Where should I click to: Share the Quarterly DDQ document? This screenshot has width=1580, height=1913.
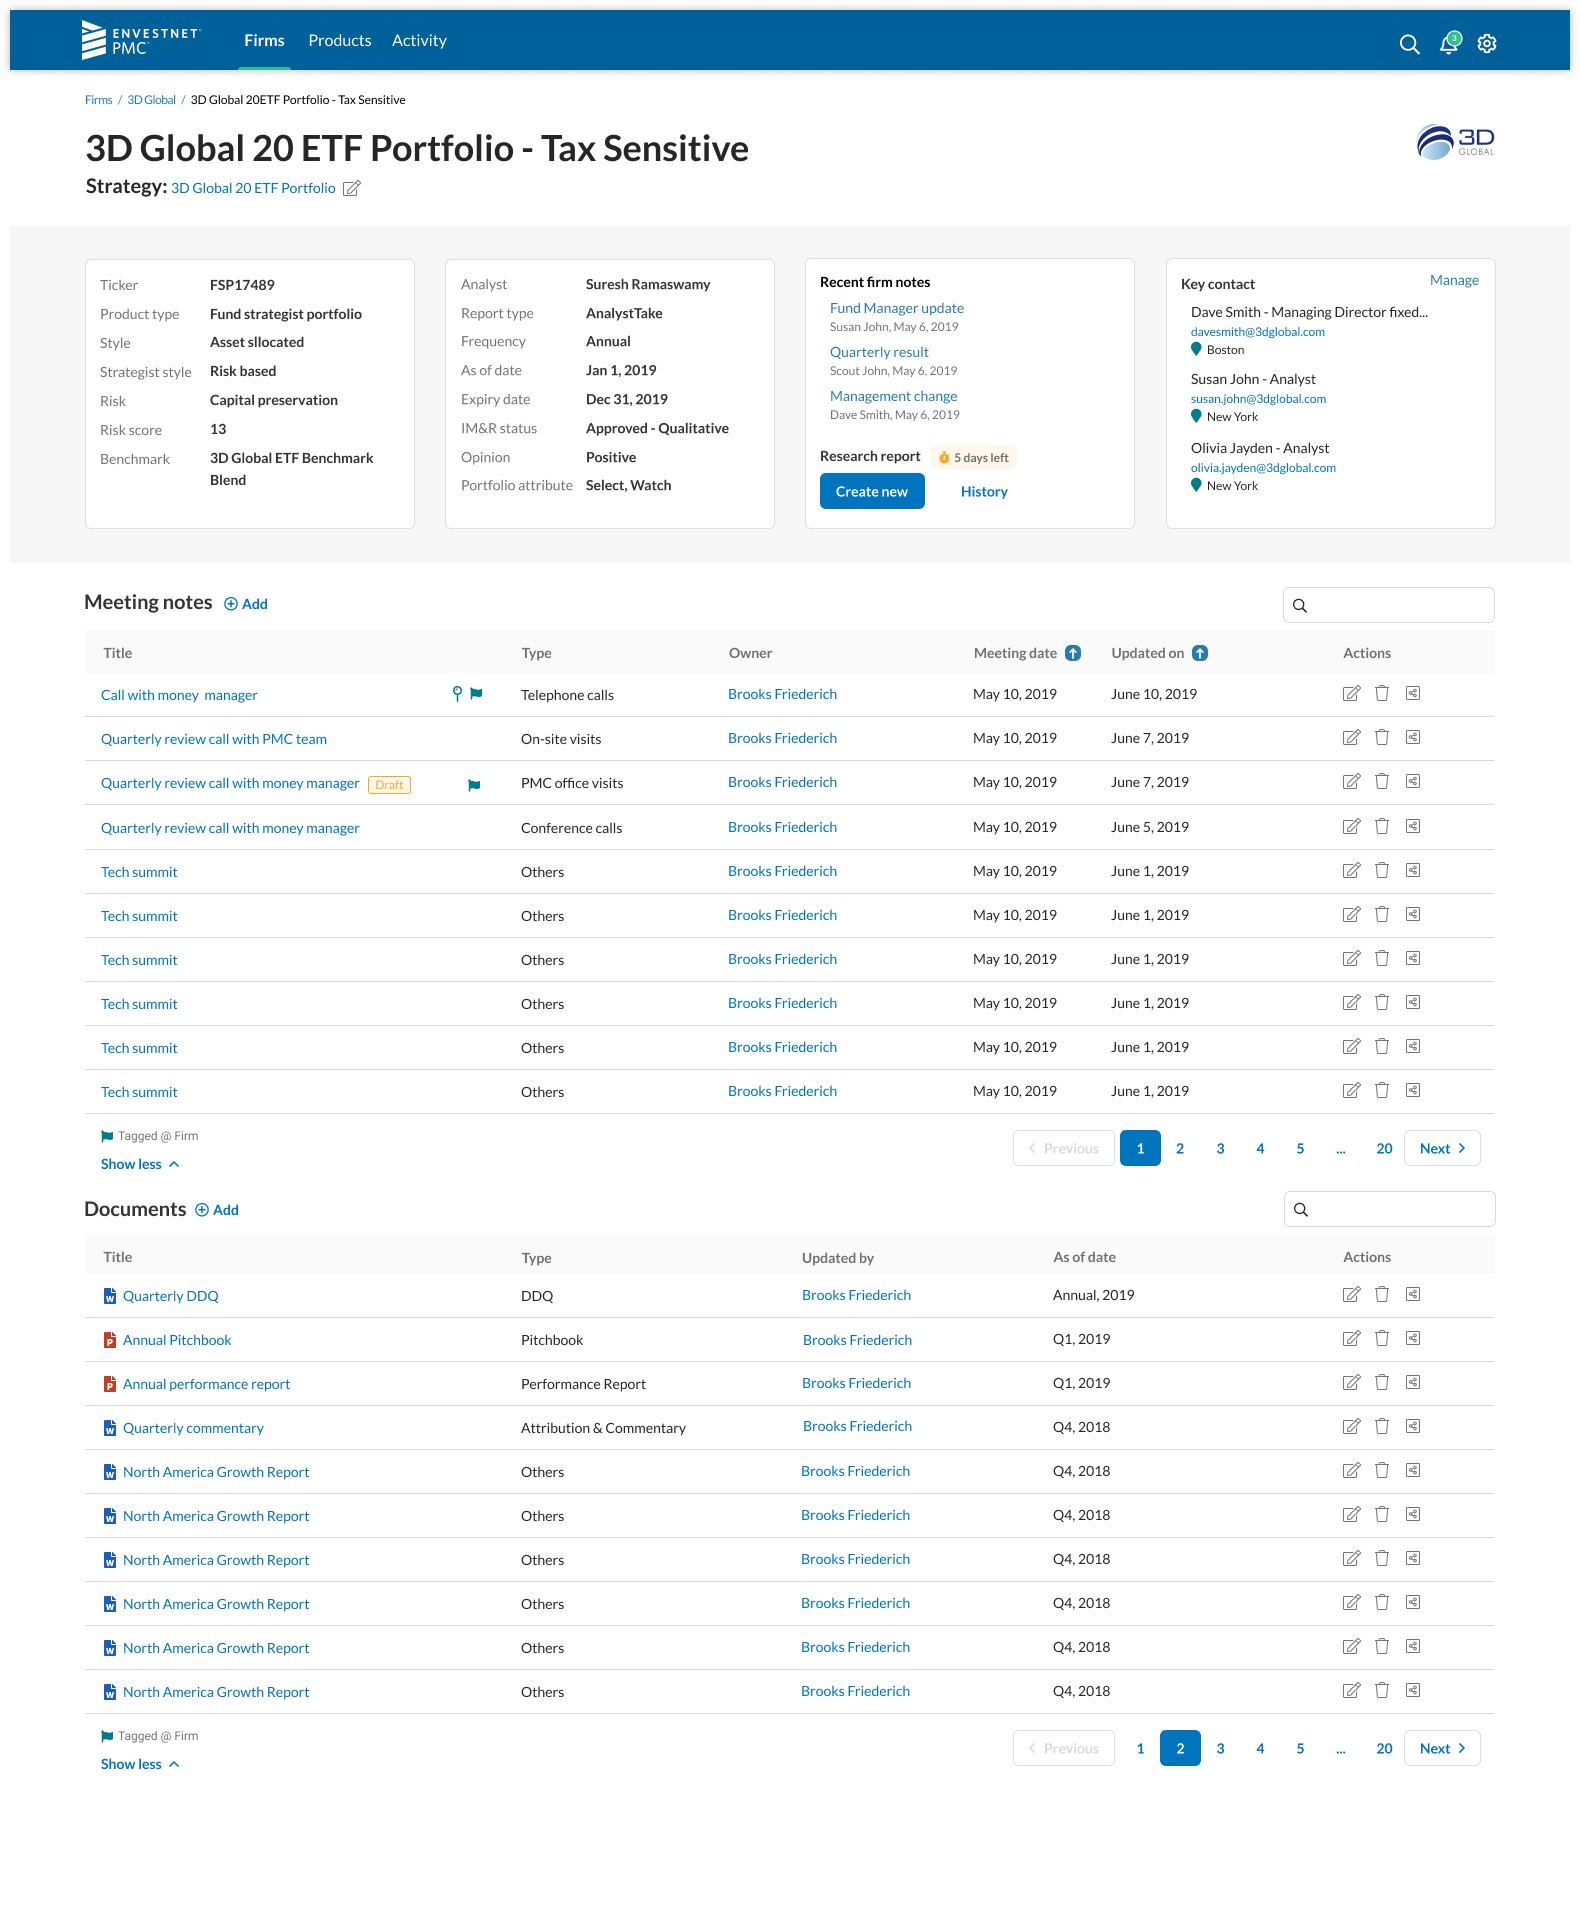point(1413,1295)
